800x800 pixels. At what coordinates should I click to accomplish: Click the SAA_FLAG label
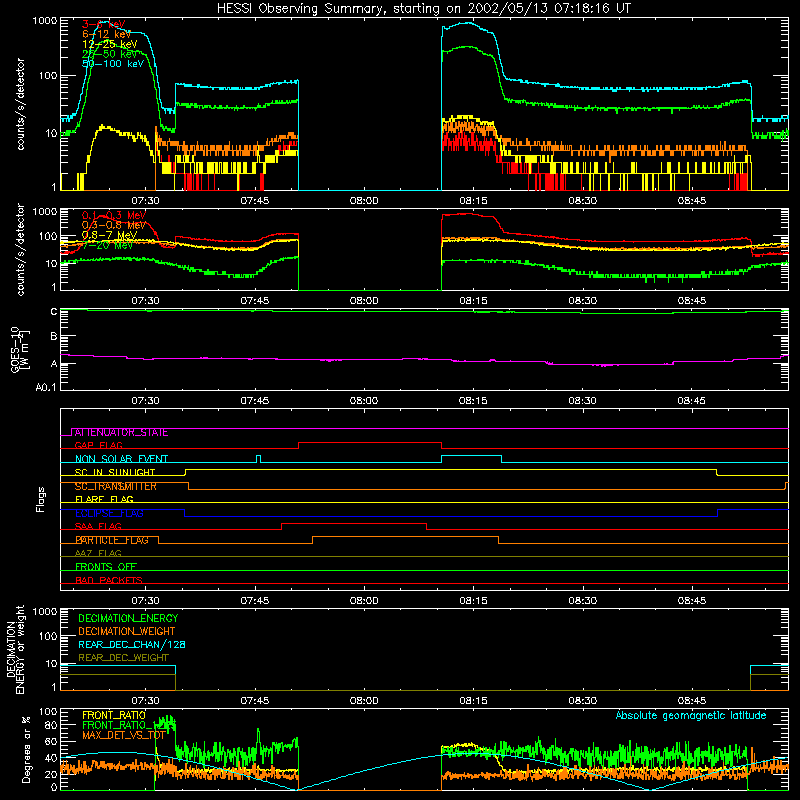(98, 527)
